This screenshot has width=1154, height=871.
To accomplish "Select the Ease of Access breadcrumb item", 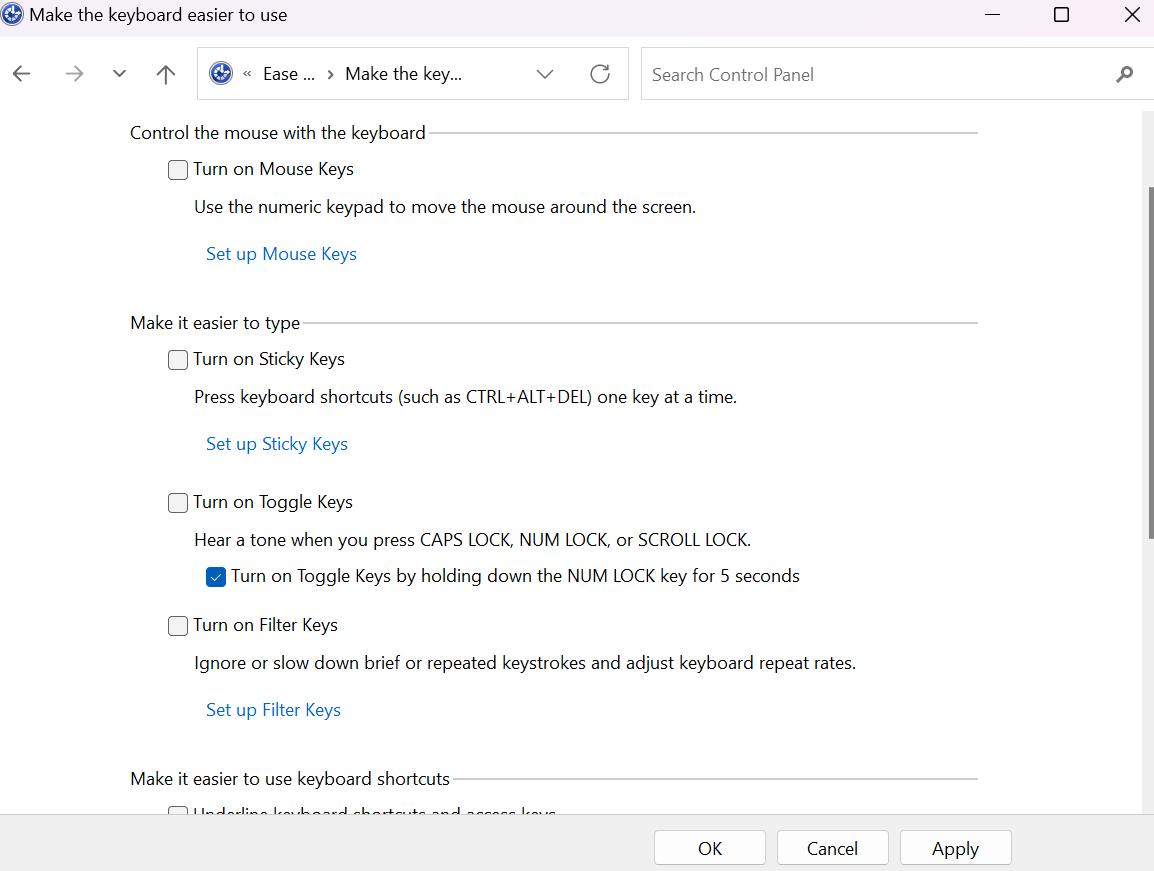I will [288, 73].
